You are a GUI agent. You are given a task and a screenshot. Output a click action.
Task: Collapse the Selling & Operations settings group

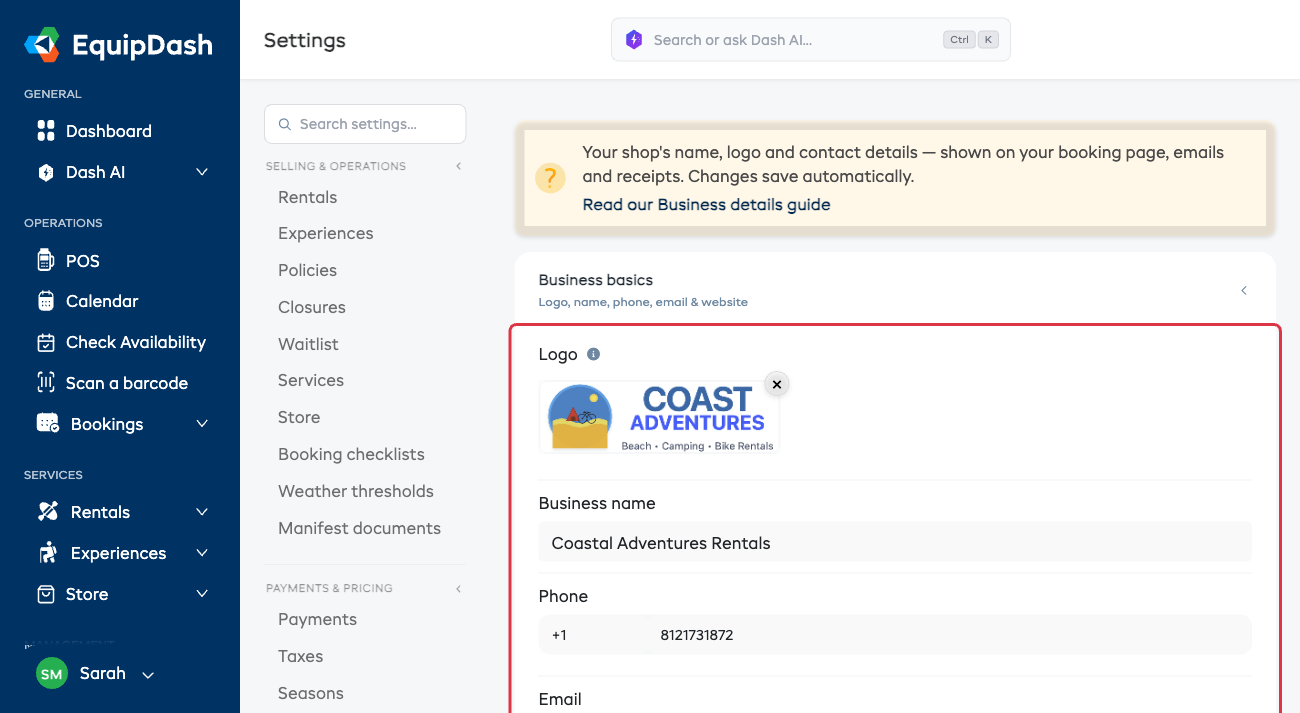(x=459, y=166)
